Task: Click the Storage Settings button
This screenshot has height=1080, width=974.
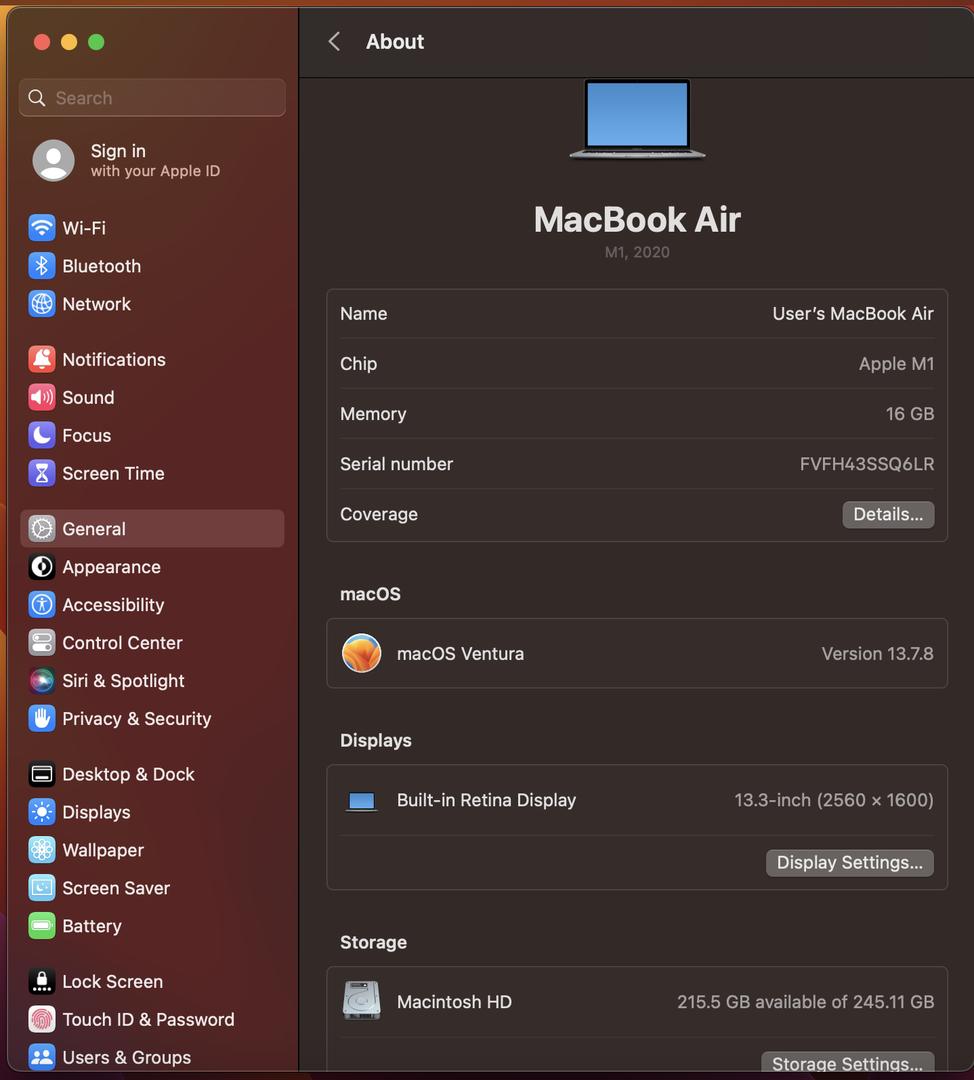Action: (847, 1063)
